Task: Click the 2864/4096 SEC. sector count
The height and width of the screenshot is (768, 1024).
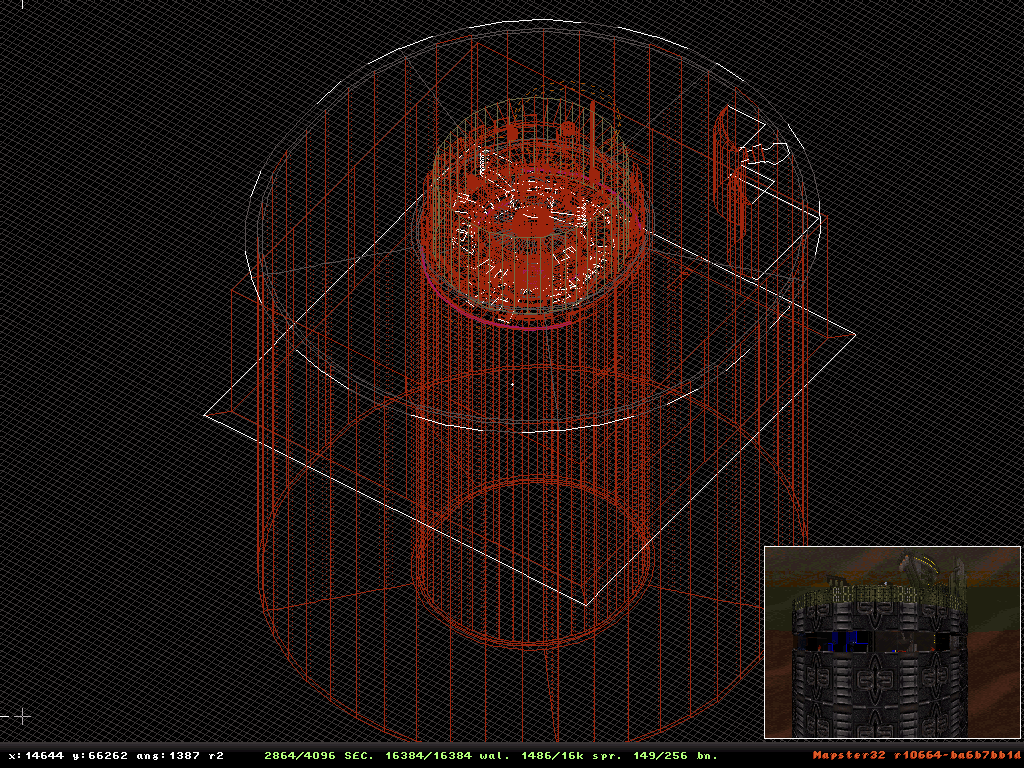Action: [319, 756]
